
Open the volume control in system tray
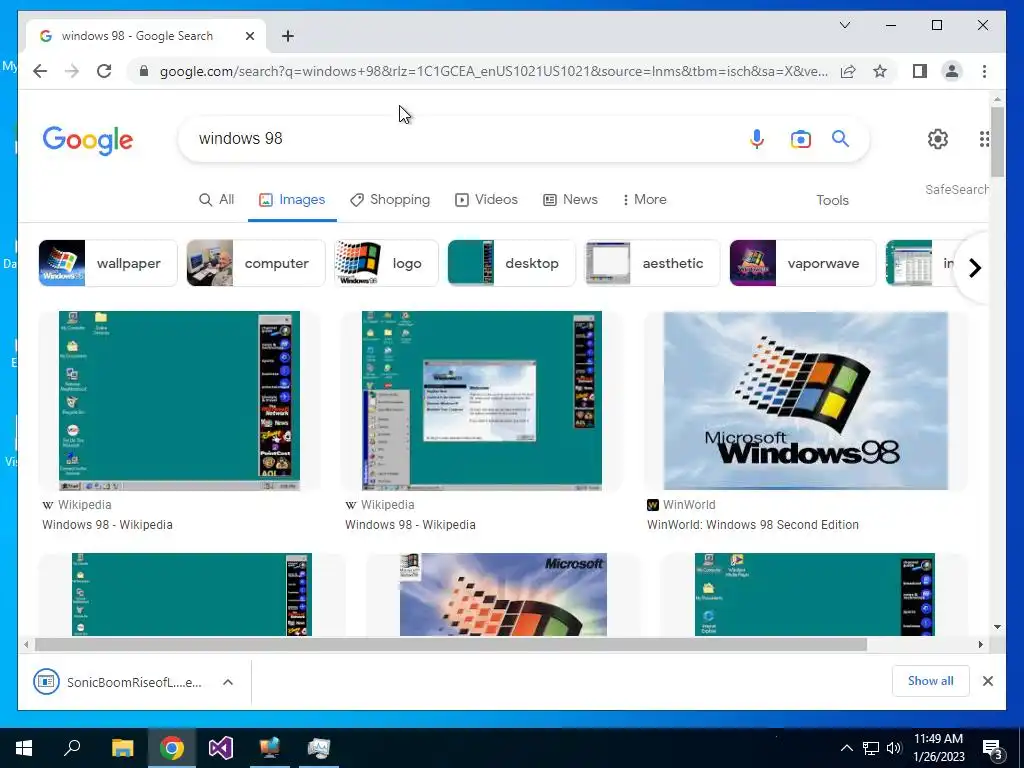tap(894, 748)
